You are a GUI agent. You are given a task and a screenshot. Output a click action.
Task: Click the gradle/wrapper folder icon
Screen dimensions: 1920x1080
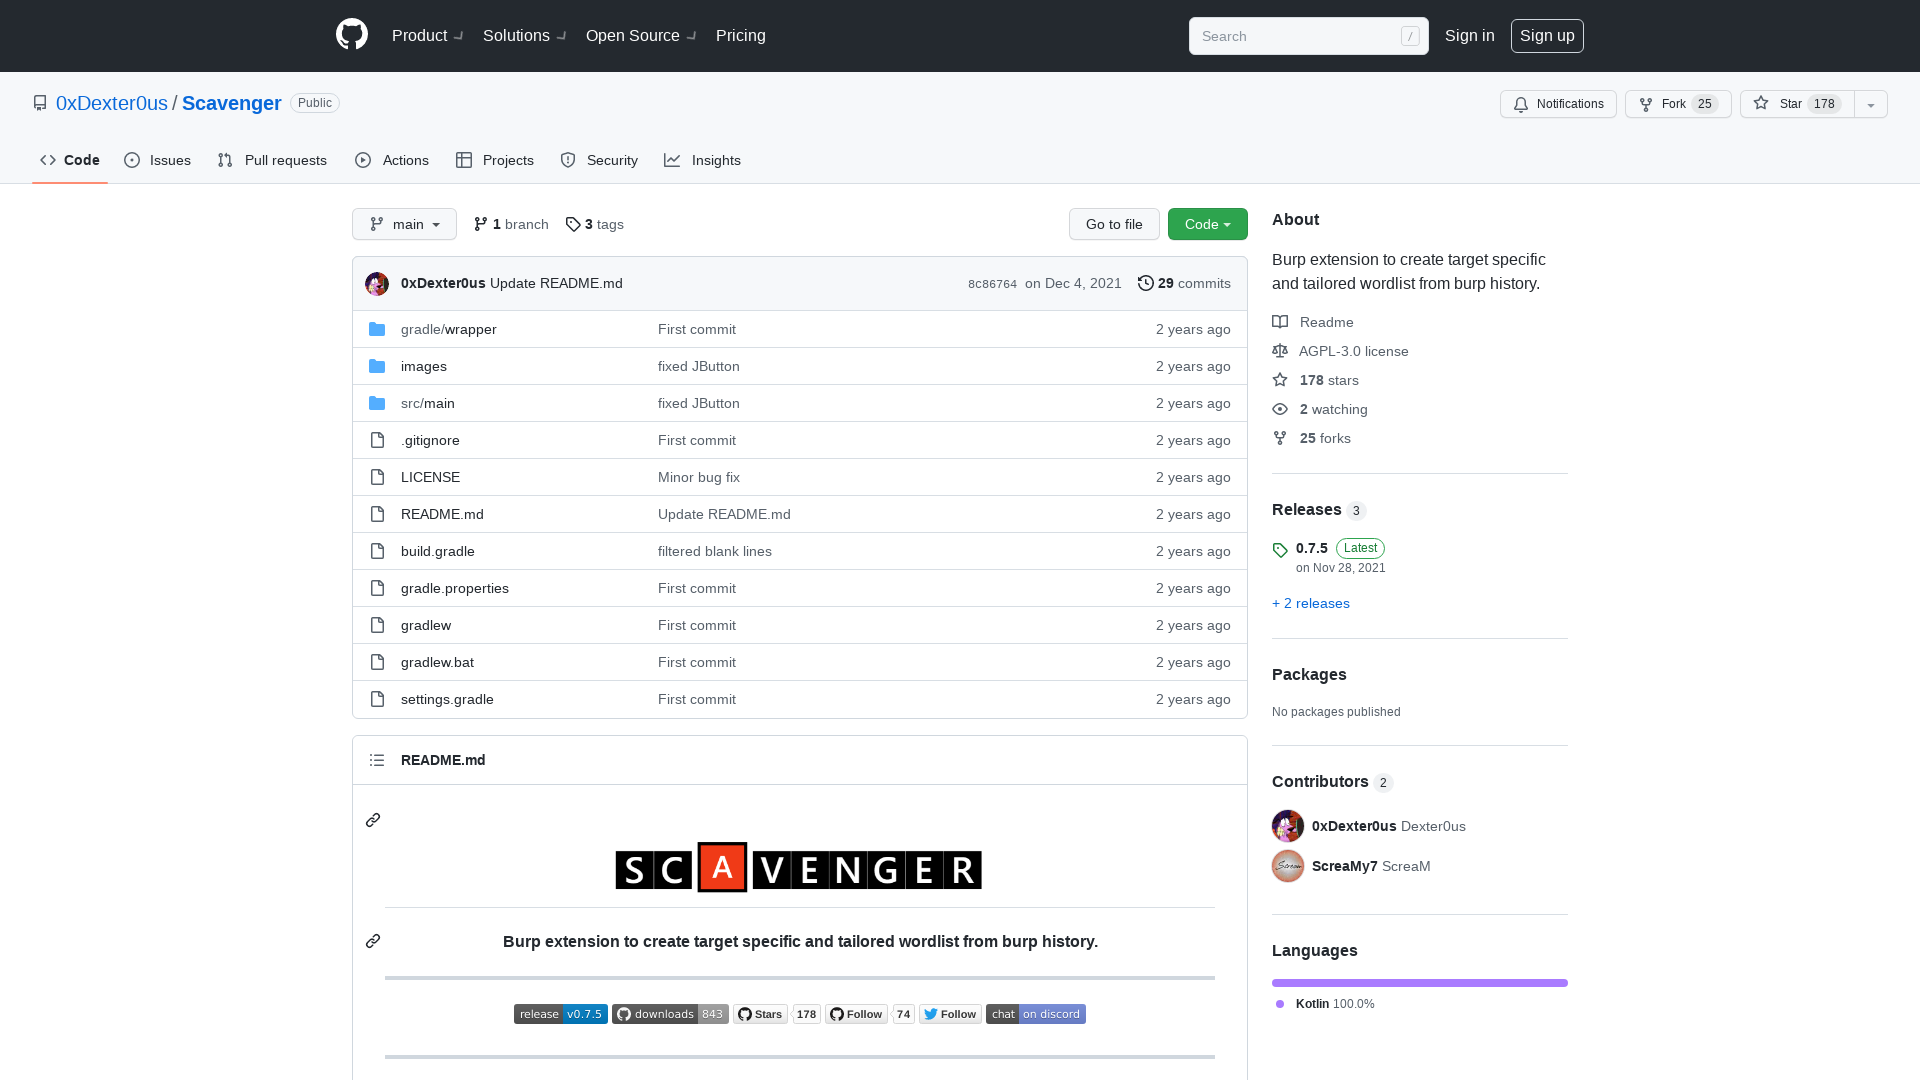tap(377, 329)
